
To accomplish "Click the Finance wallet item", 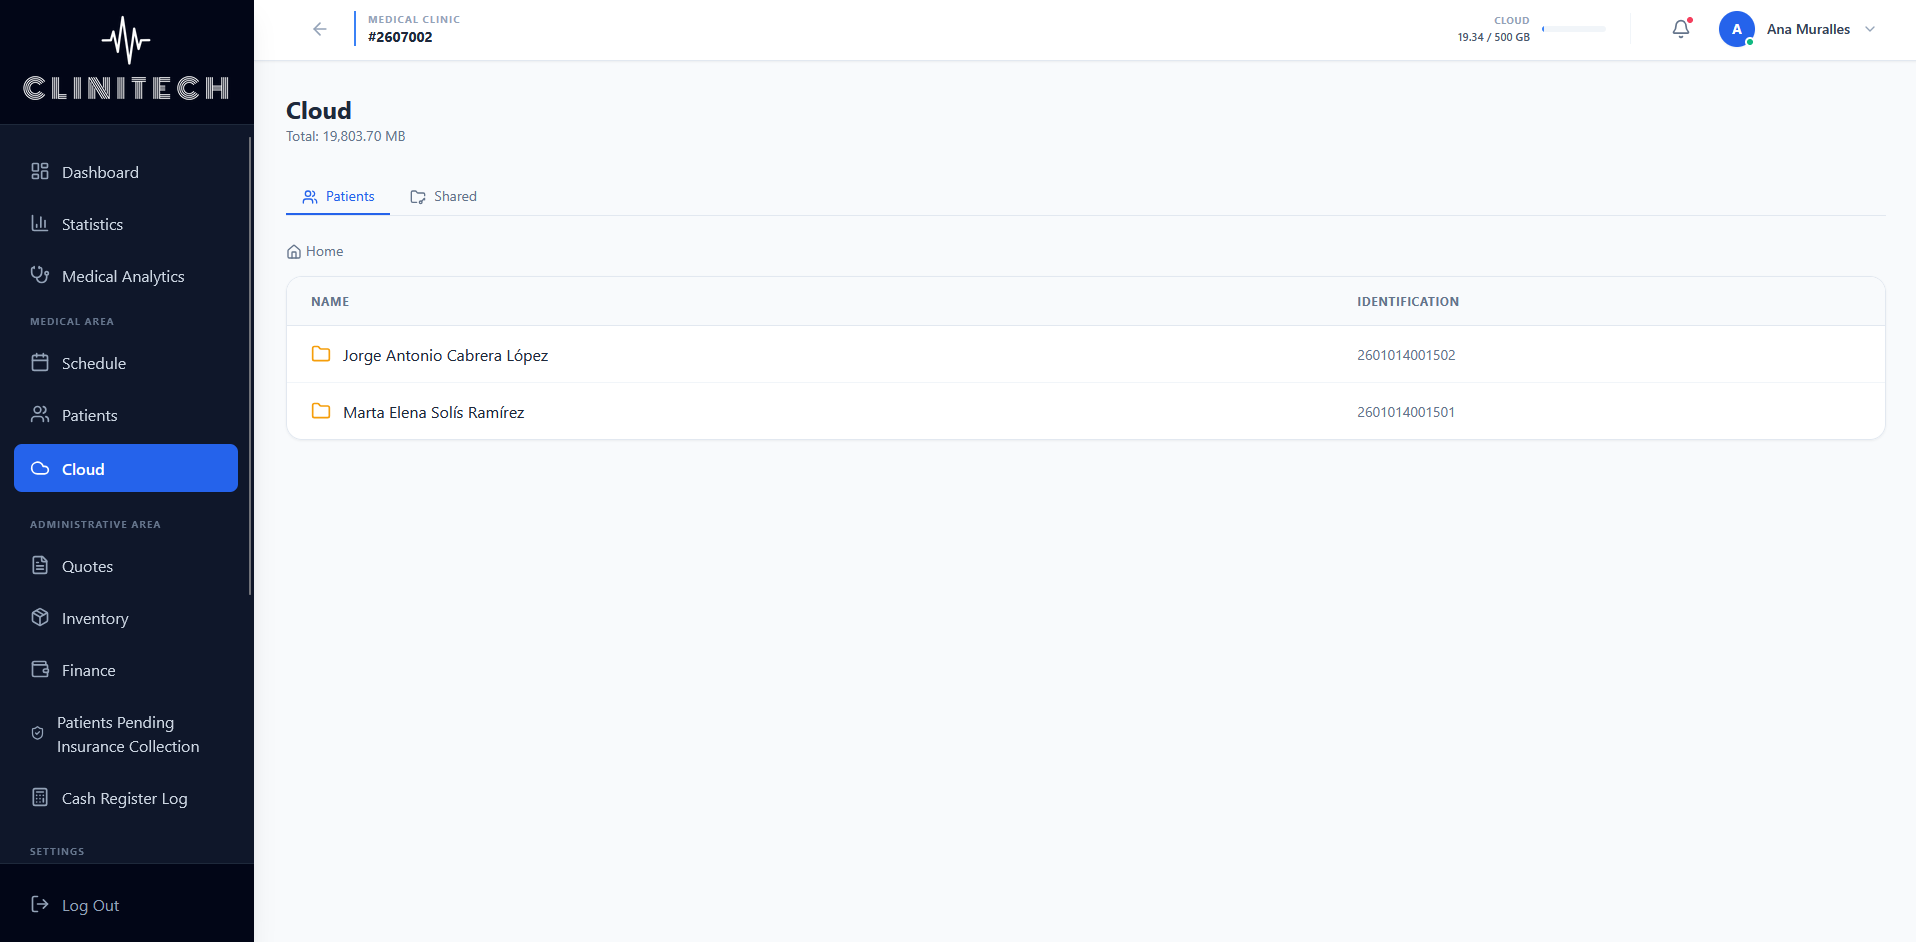I will pyautogui.click(x=126, y=670).
